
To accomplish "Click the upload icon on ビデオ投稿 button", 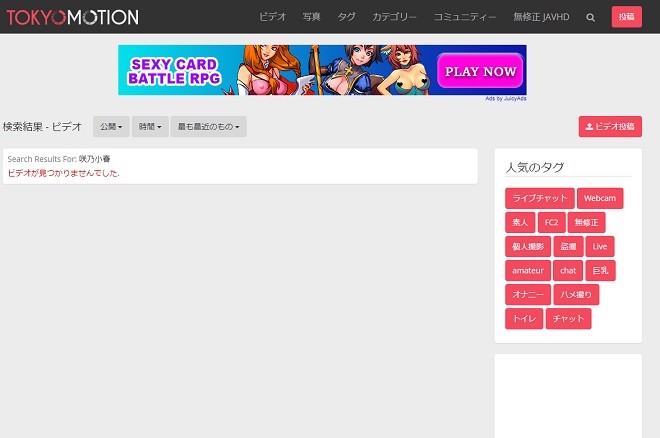I will coord(589,127).
